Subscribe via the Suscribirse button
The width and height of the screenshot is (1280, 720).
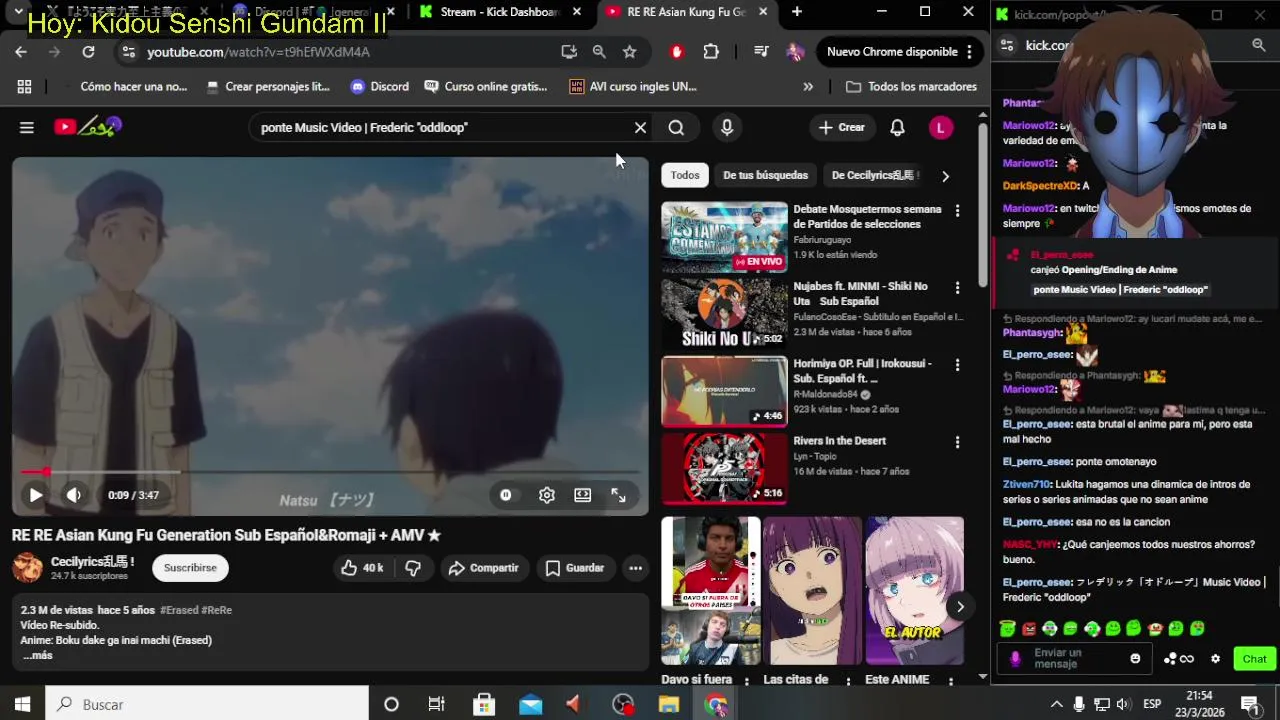point(190,568)
